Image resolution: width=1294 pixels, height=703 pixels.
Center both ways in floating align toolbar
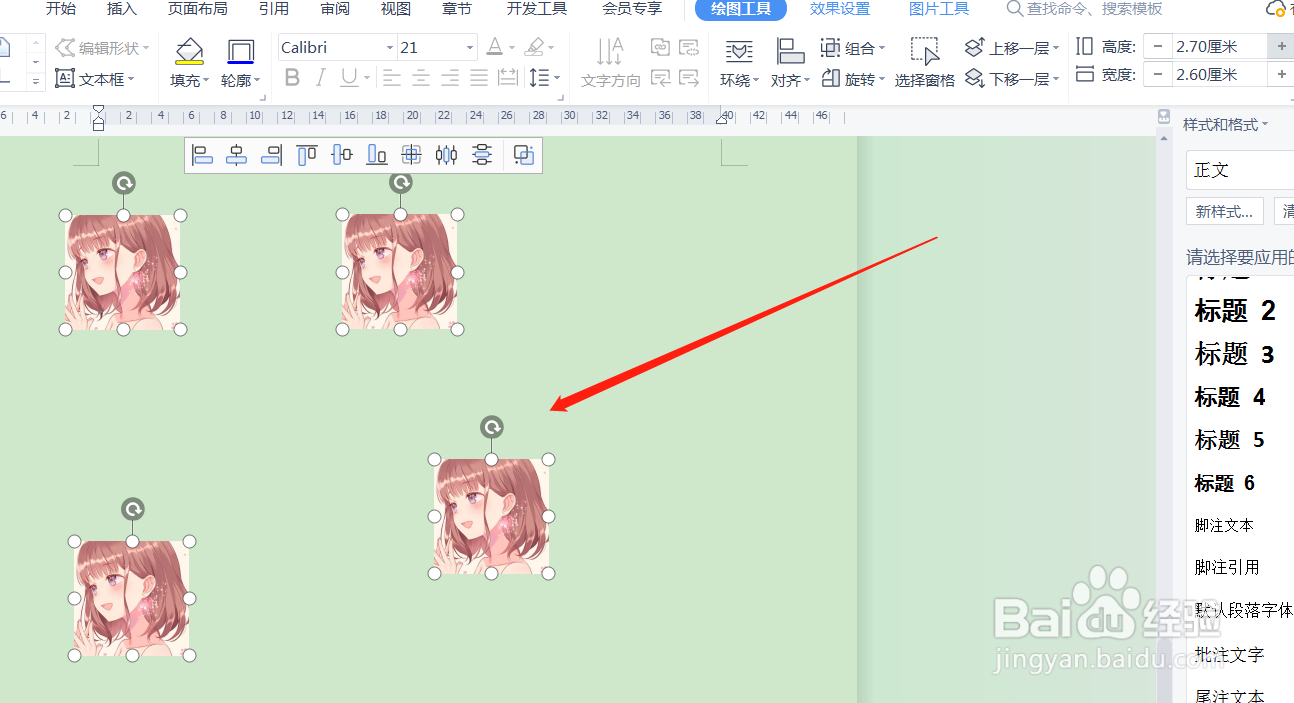411,155
